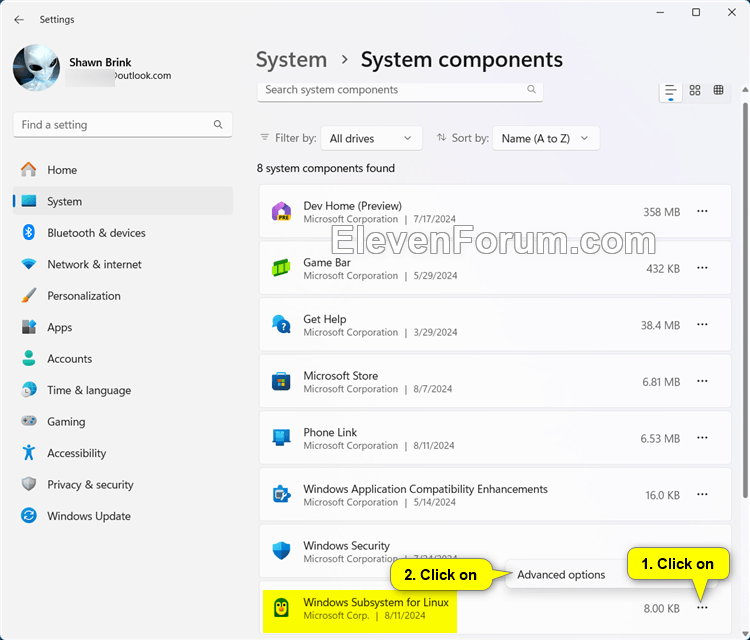Image resolution: width=750 pixels, height=640 pixels.
Task: Click the Phone Link app icon
Action: pos(281,438)
